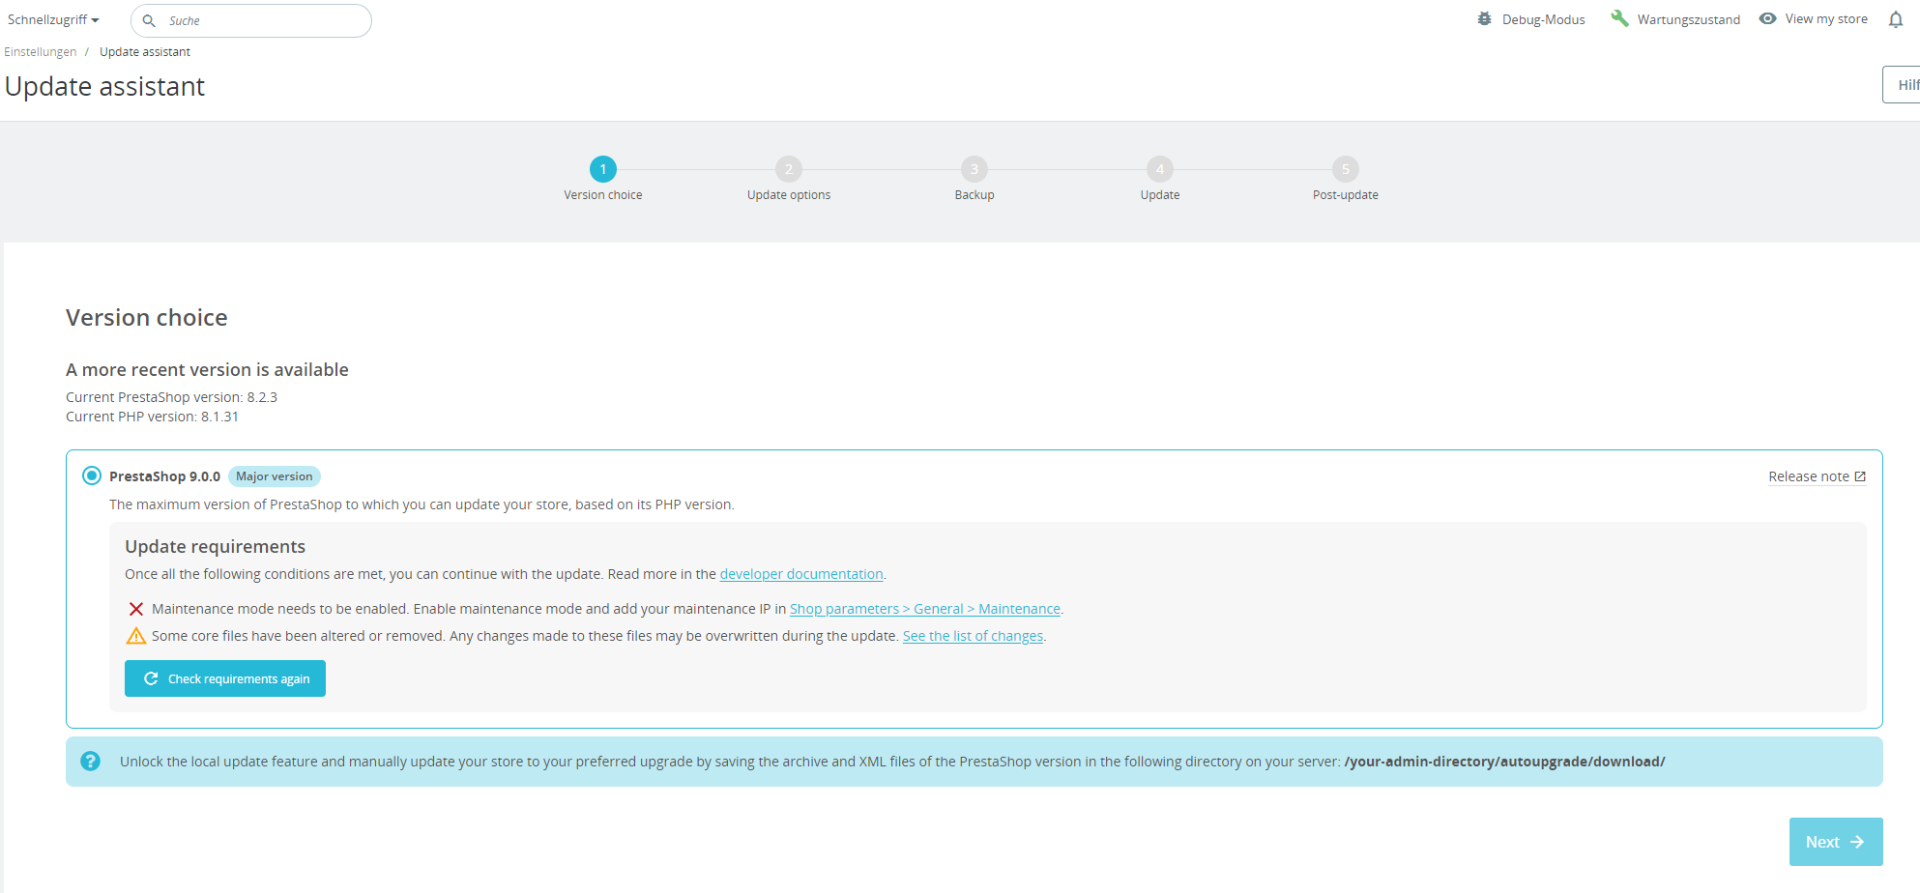The height and width of the screenshot is (893, 1920).
Task: Open the developer documentation link
Action: [801, 574]
